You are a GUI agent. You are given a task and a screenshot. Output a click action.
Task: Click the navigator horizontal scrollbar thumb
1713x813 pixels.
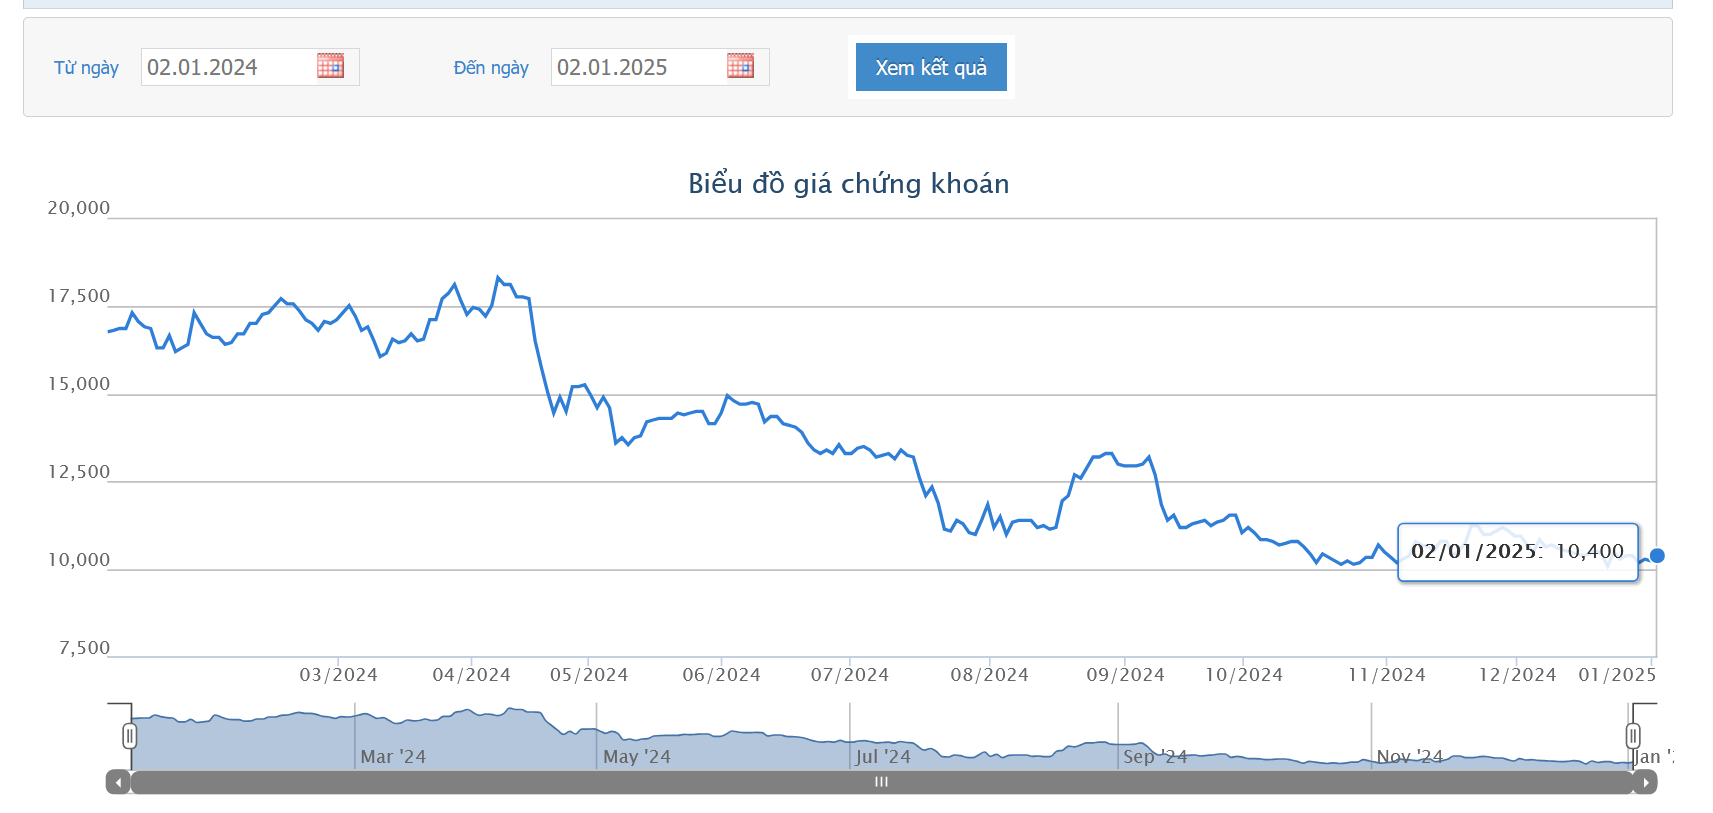(881, 782)
